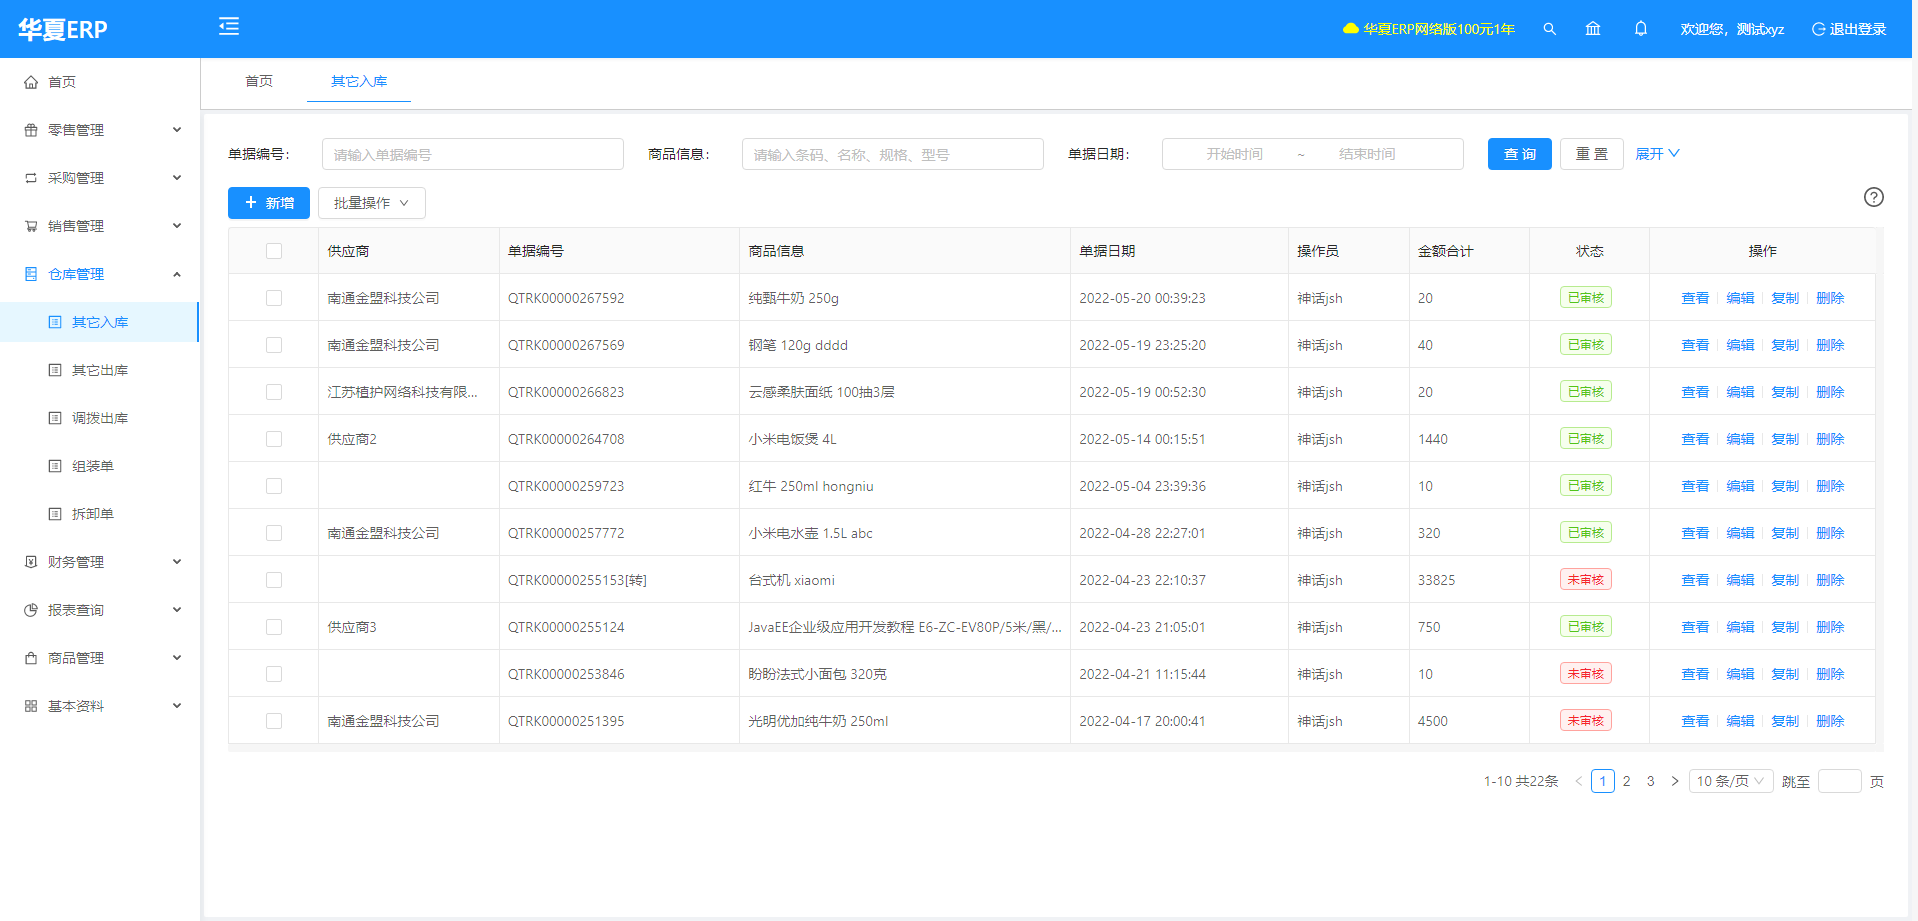Check the row for QTRK00000259723

[x=274, y=486]
